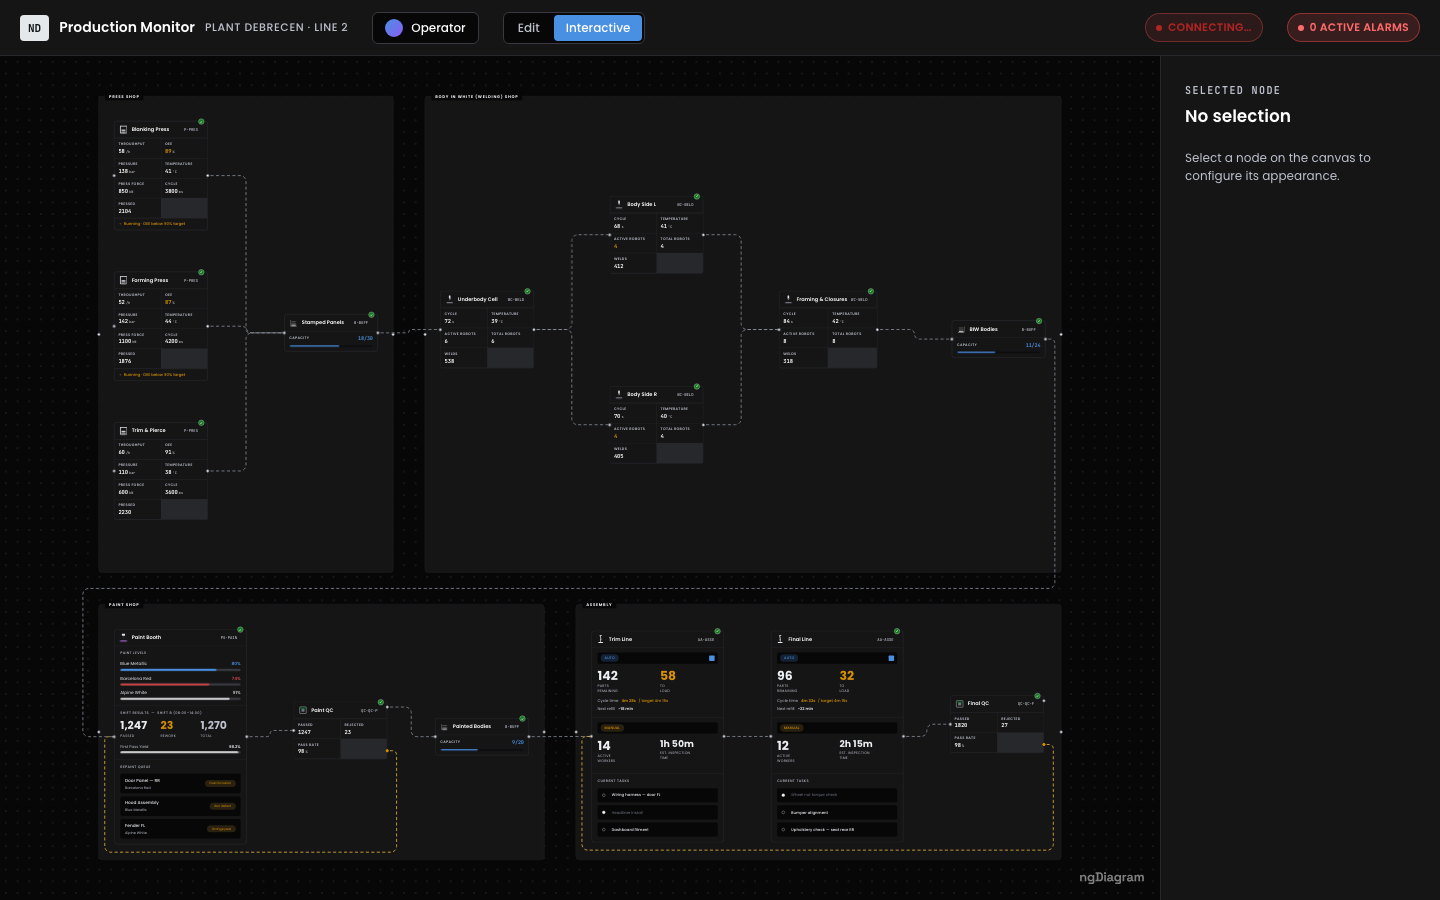Image resolution: width=1440 pixels, height=900 pixels.
Task: Toggle the Final Line AUTO blue checkbox
Action: [x=891, y=658]
